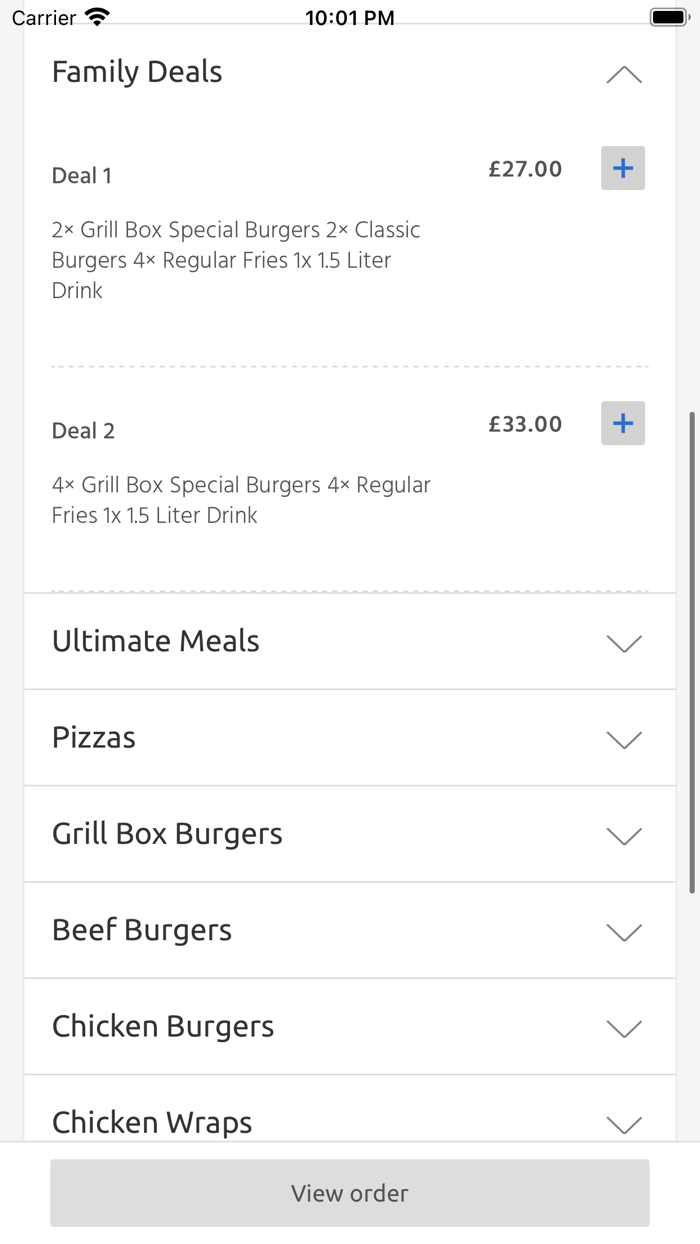Click the chevron beside Ultimate Meals
The height and width of the screenshot is (1244, 700).
623,644
